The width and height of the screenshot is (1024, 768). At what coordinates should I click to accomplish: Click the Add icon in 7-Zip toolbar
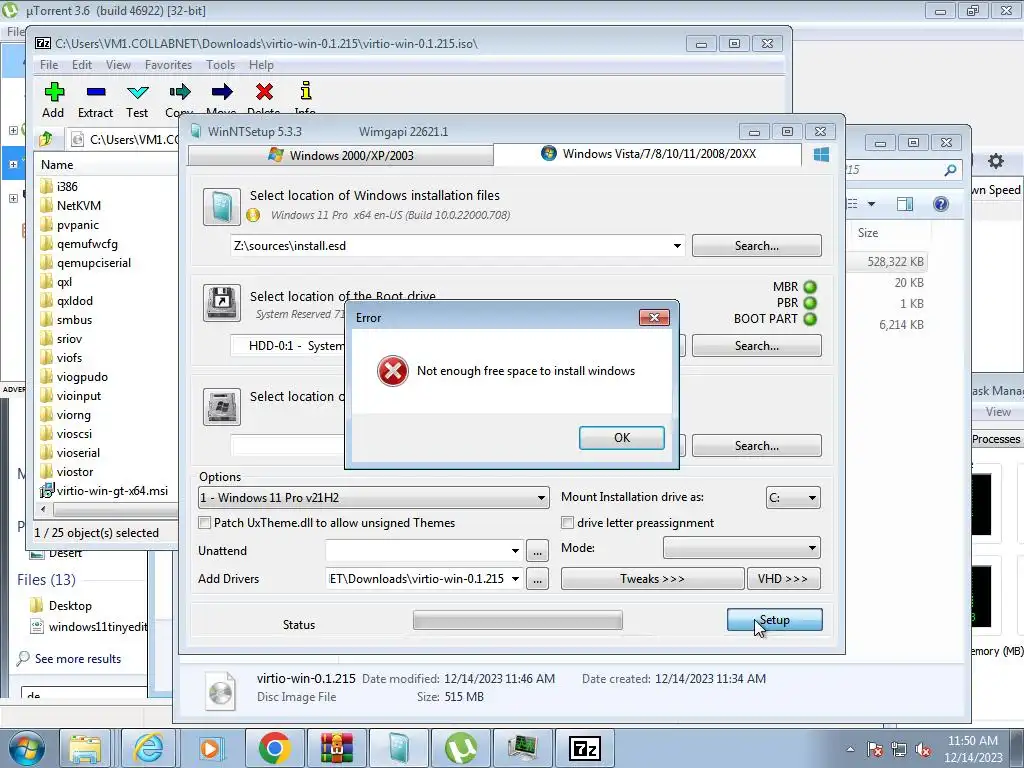54,92
